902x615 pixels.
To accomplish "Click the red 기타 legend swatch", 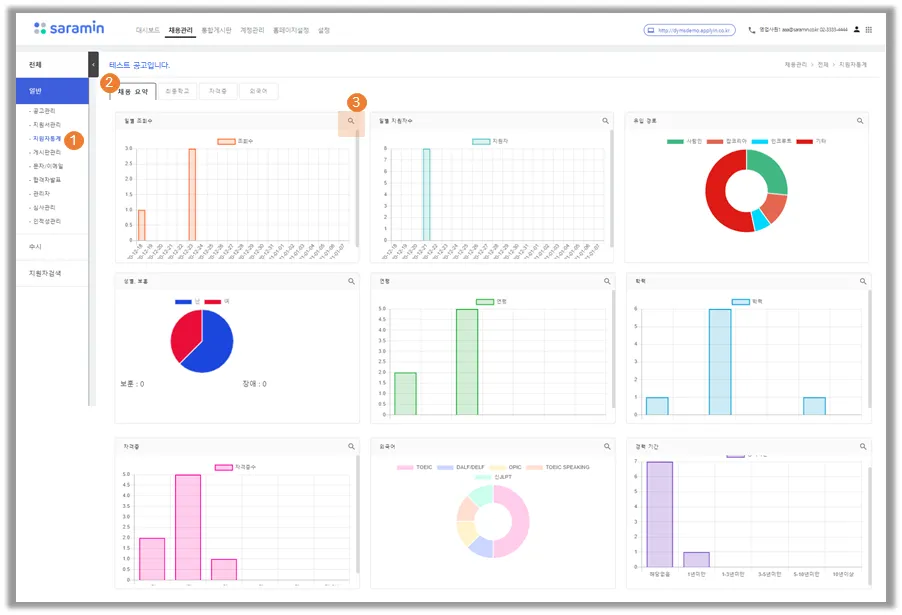I will (804, 141).
